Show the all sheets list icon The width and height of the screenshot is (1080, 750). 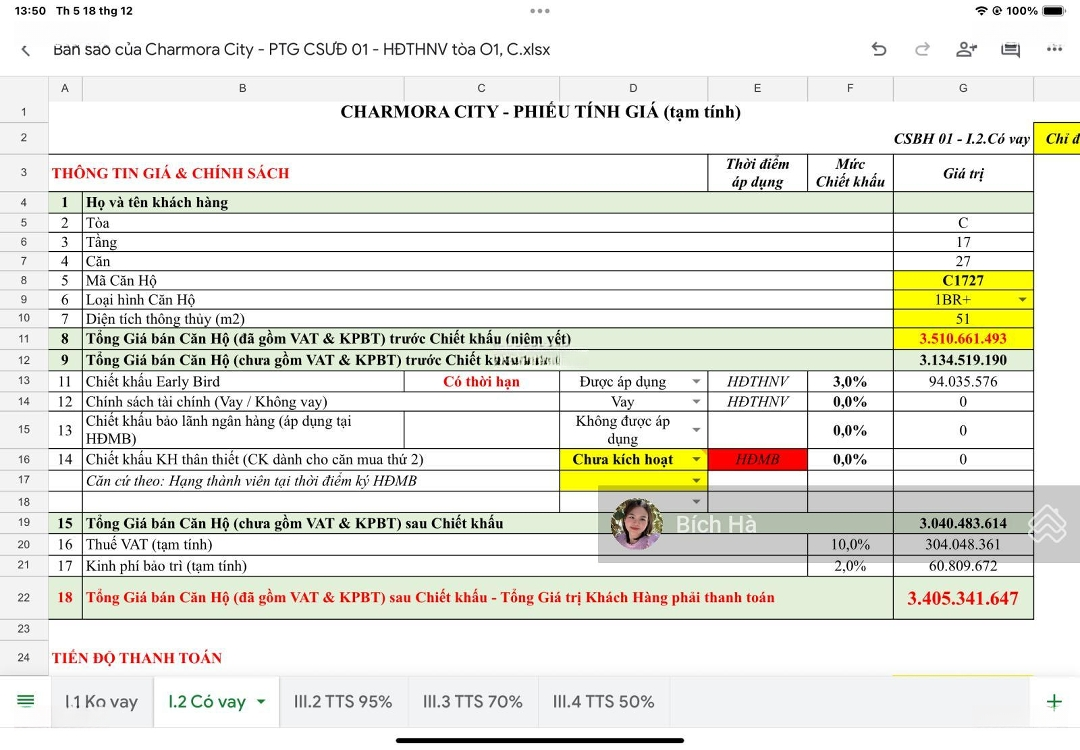pos(26,701)
